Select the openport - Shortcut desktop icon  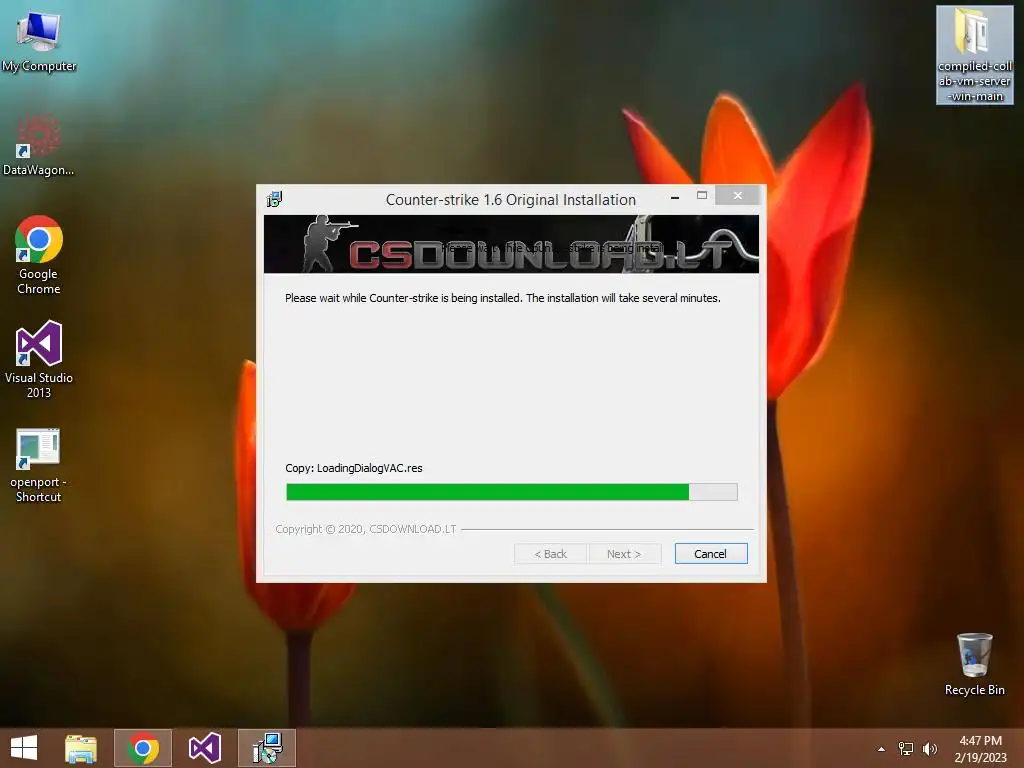39,466
